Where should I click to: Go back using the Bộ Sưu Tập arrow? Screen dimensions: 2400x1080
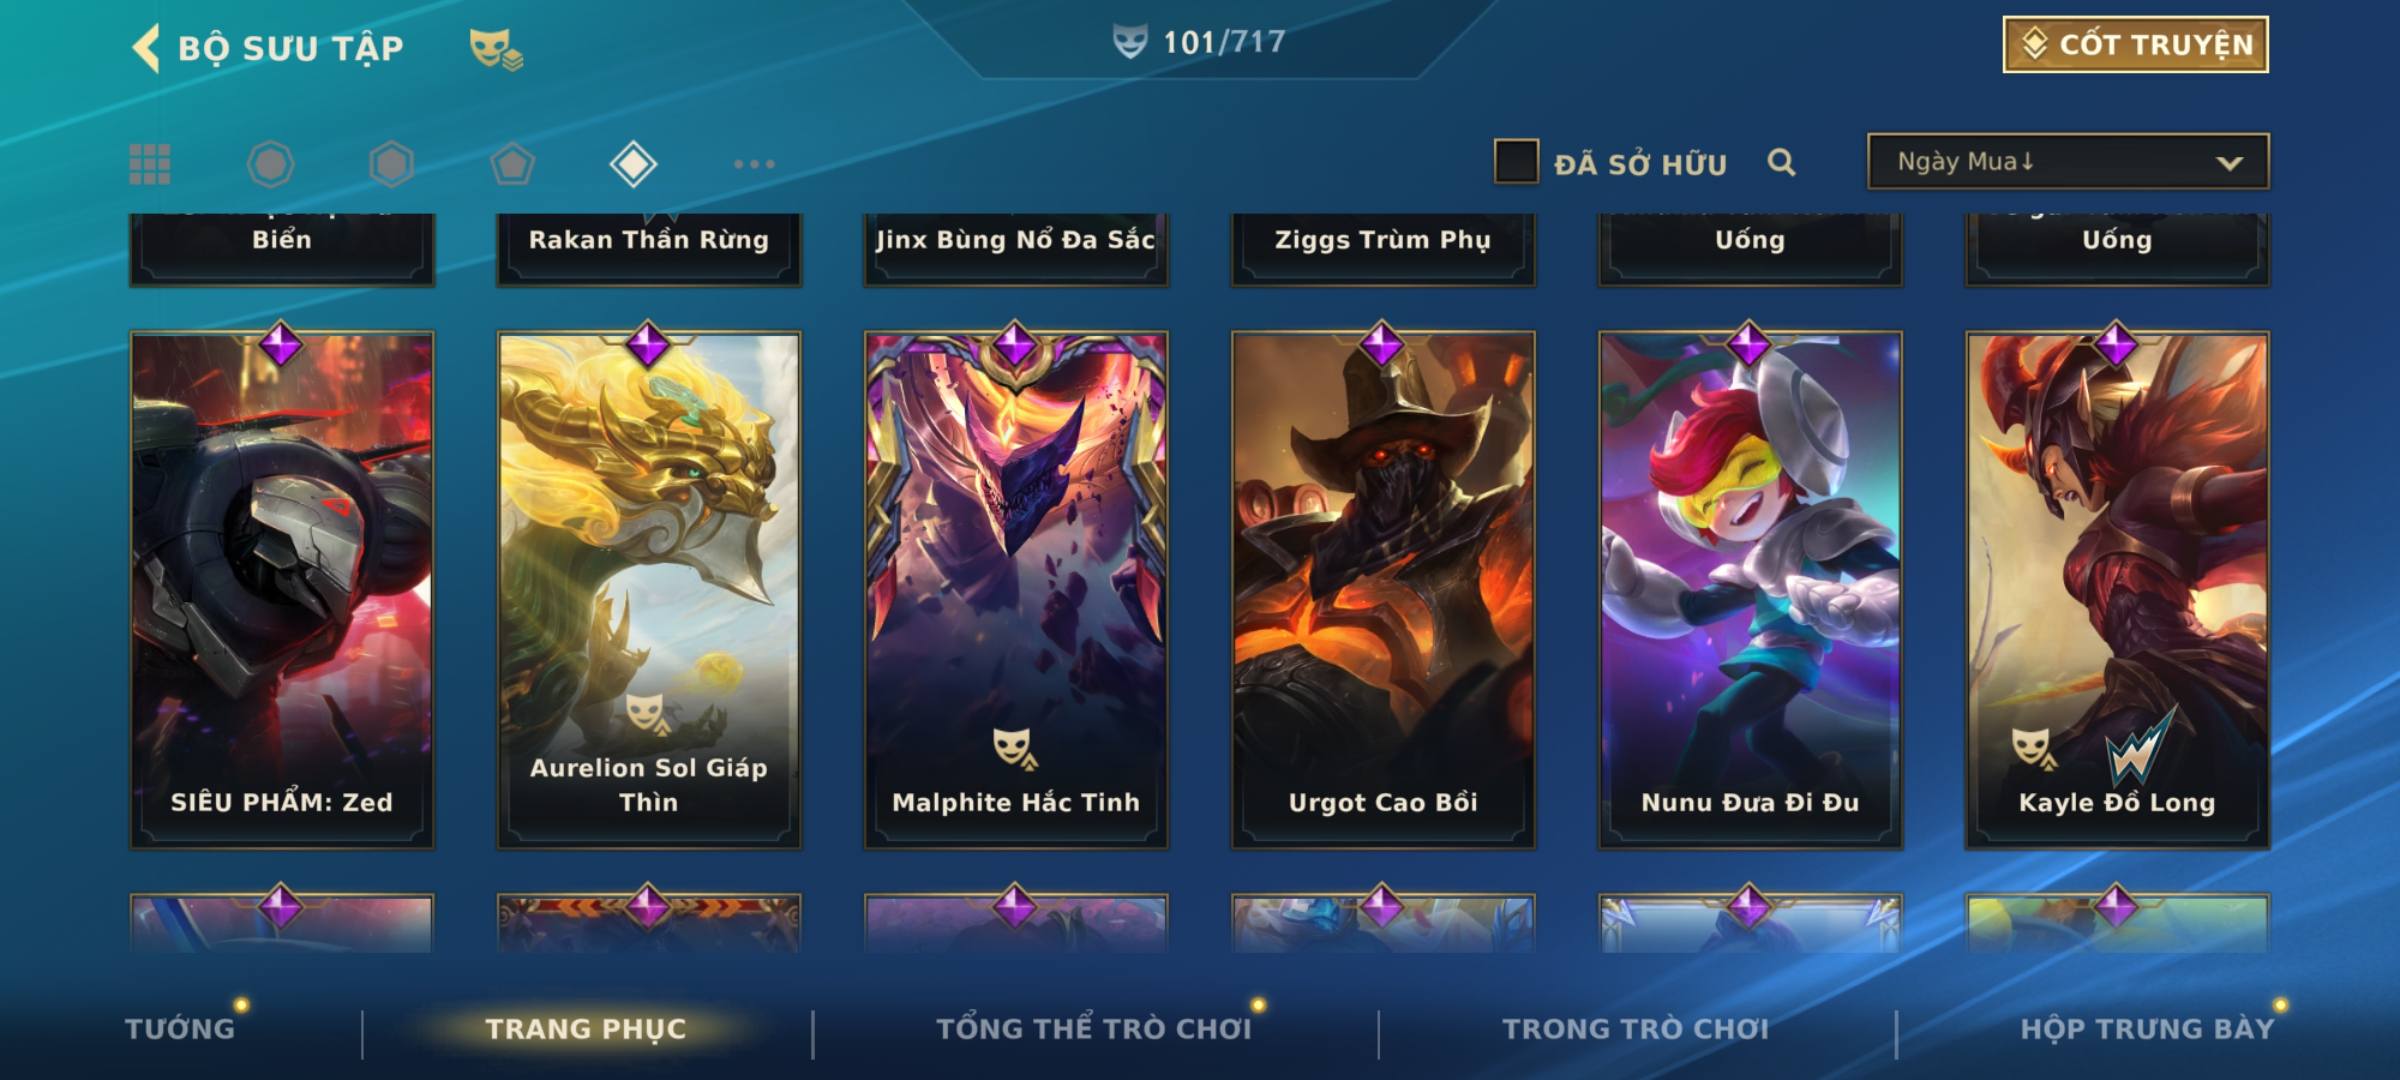point(146,48)
